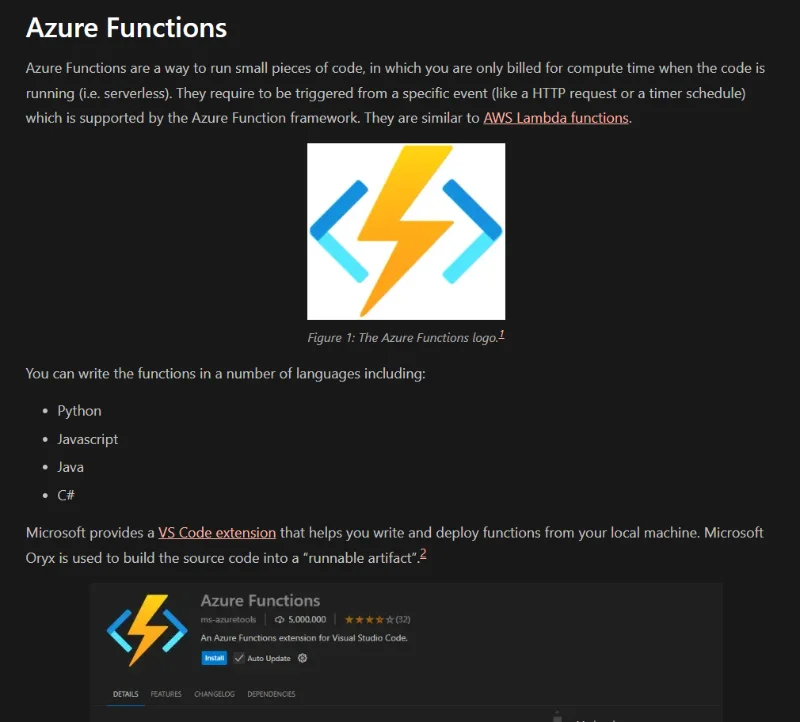
Task: Click the download count cloud icon
Action: [280, 620]
